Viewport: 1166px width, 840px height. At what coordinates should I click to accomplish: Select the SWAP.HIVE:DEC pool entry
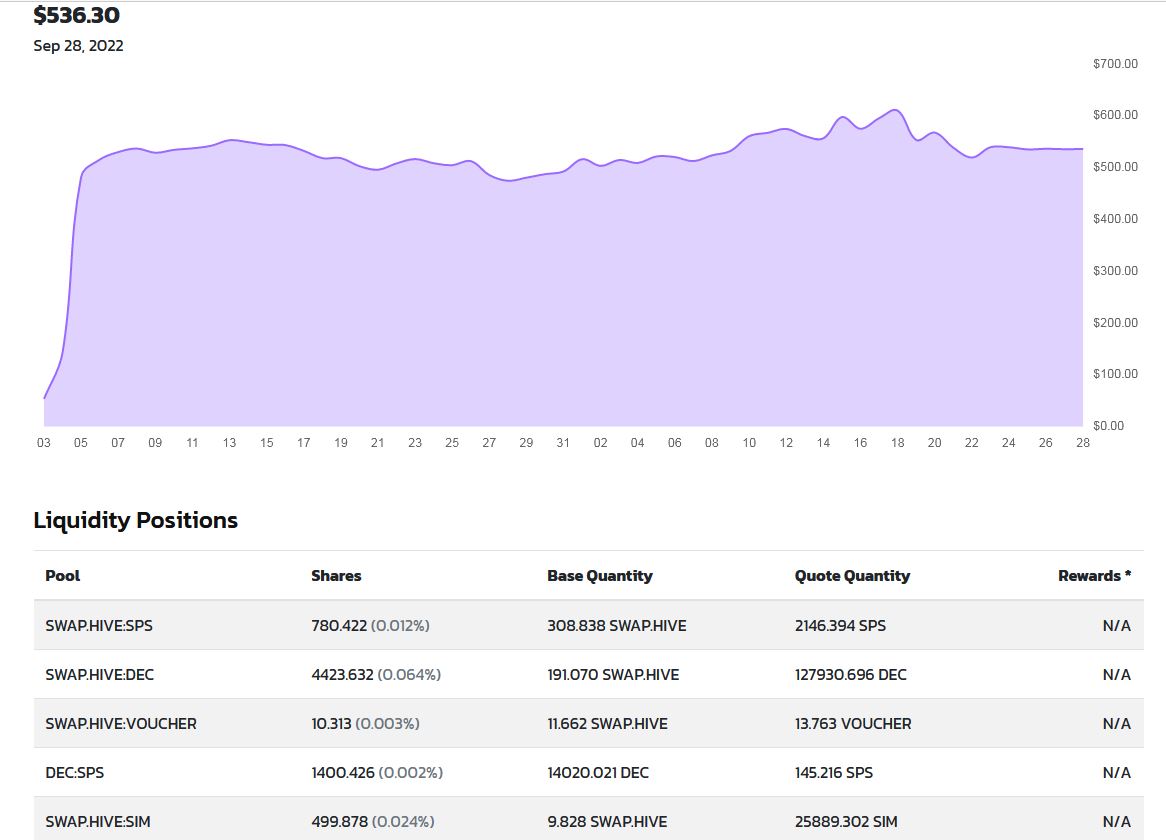[x=100, y=675]
